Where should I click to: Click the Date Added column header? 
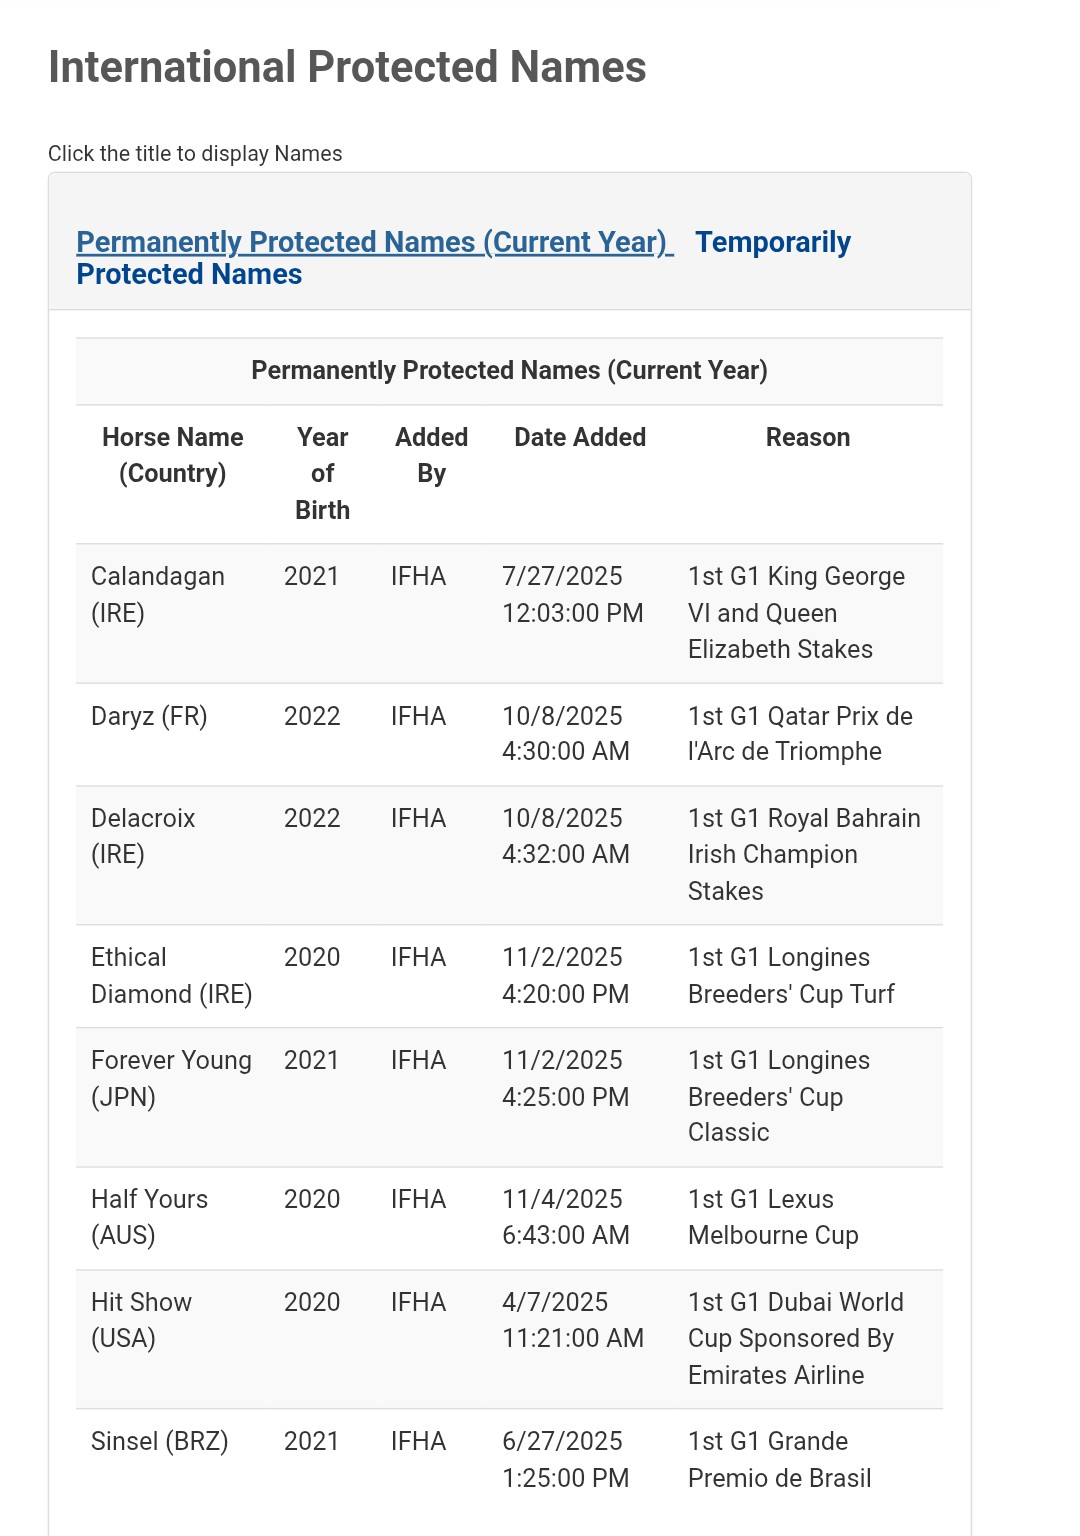(x=580, y=437)
